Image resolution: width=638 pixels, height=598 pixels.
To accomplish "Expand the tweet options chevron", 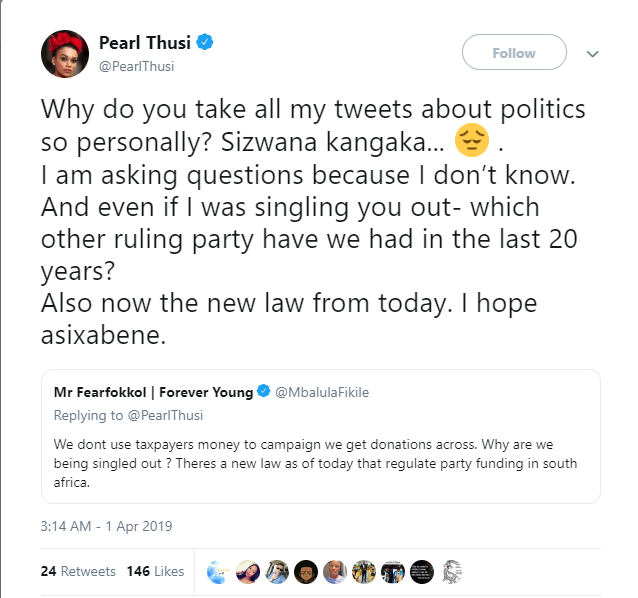I will 592,53.
